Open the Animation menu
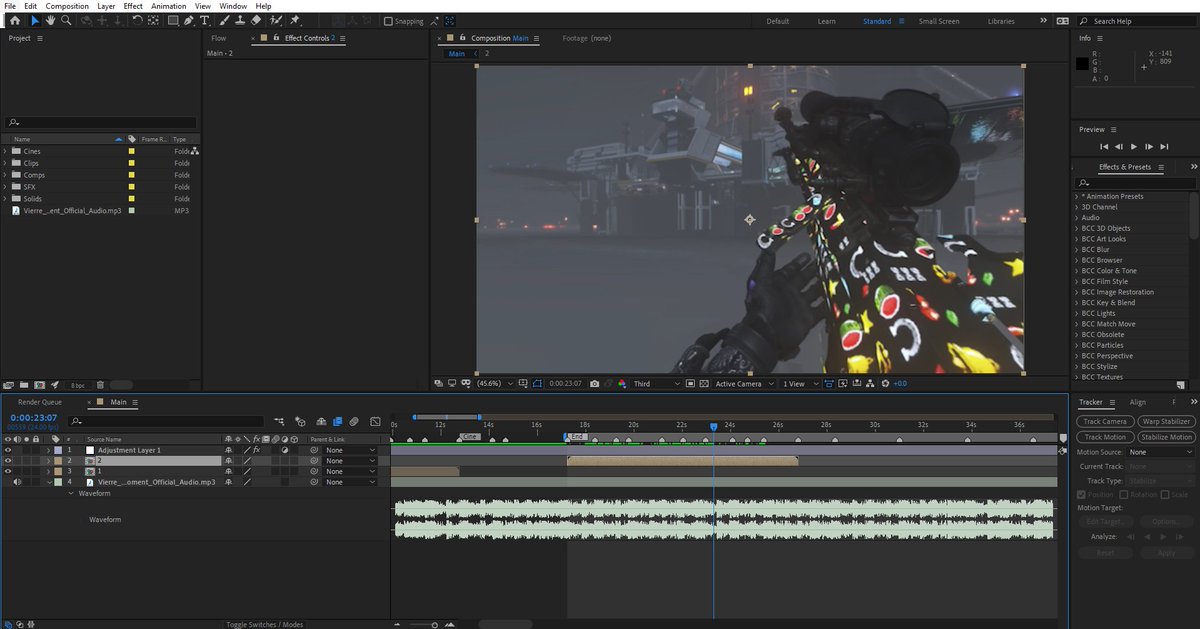Image resolution: width=1200 pixels, height=629 pixels. tap(168, 6)
